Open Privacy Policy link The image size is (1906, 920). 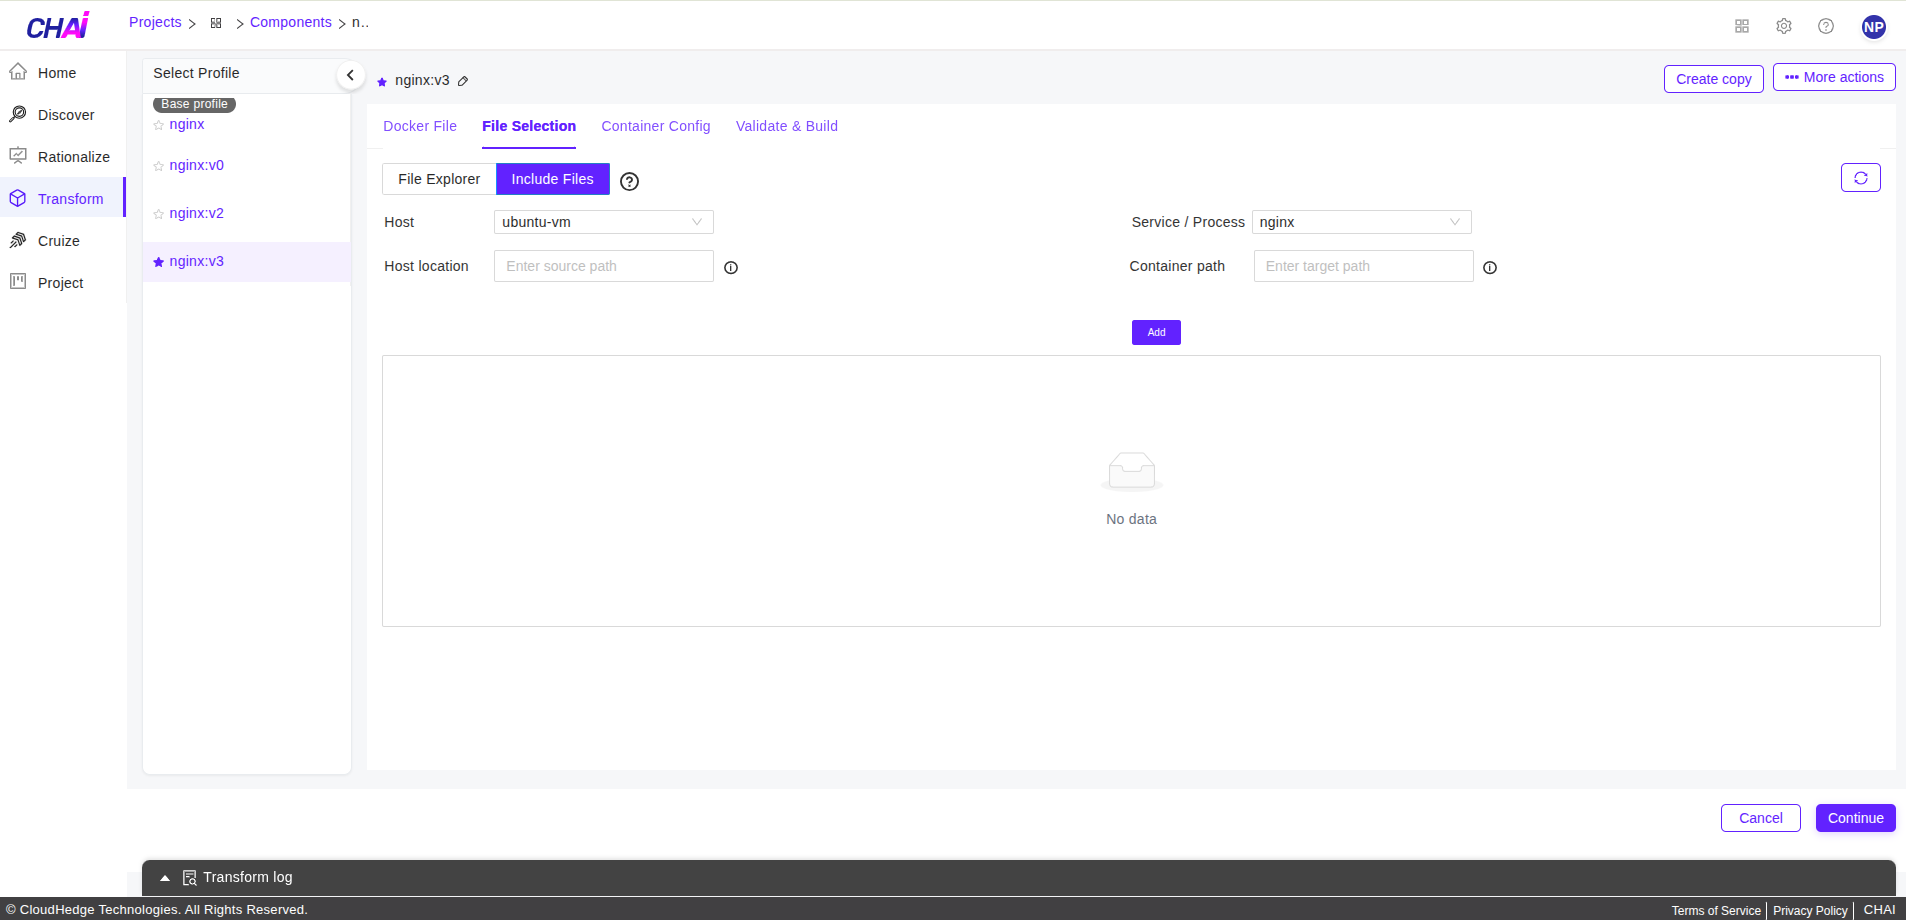pyautogui.click(x=1810, y=910)
